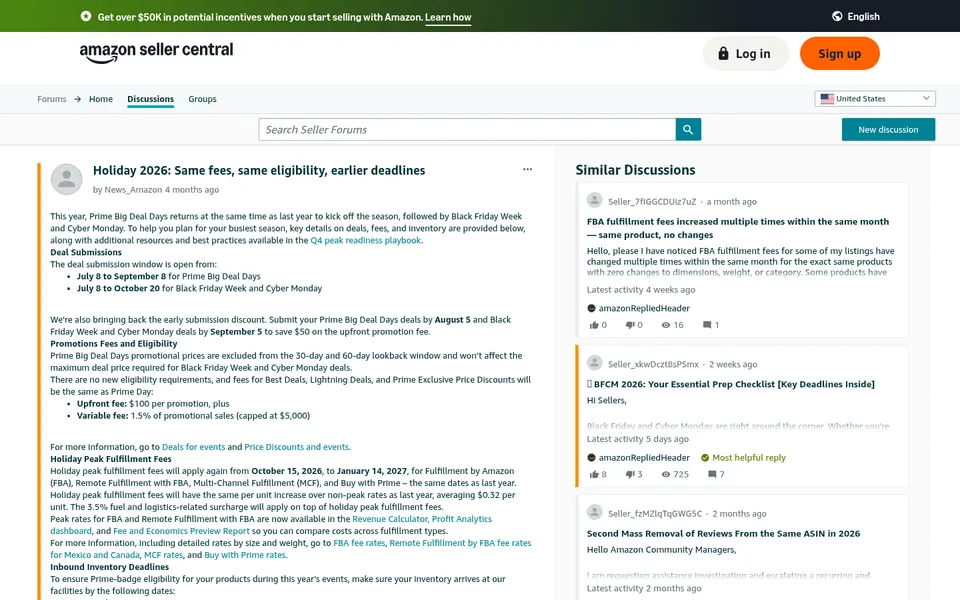Screen dimensions: 960x600
Task: Go to the Home tab
Action: pyautogui.click(x=101, y=99)
